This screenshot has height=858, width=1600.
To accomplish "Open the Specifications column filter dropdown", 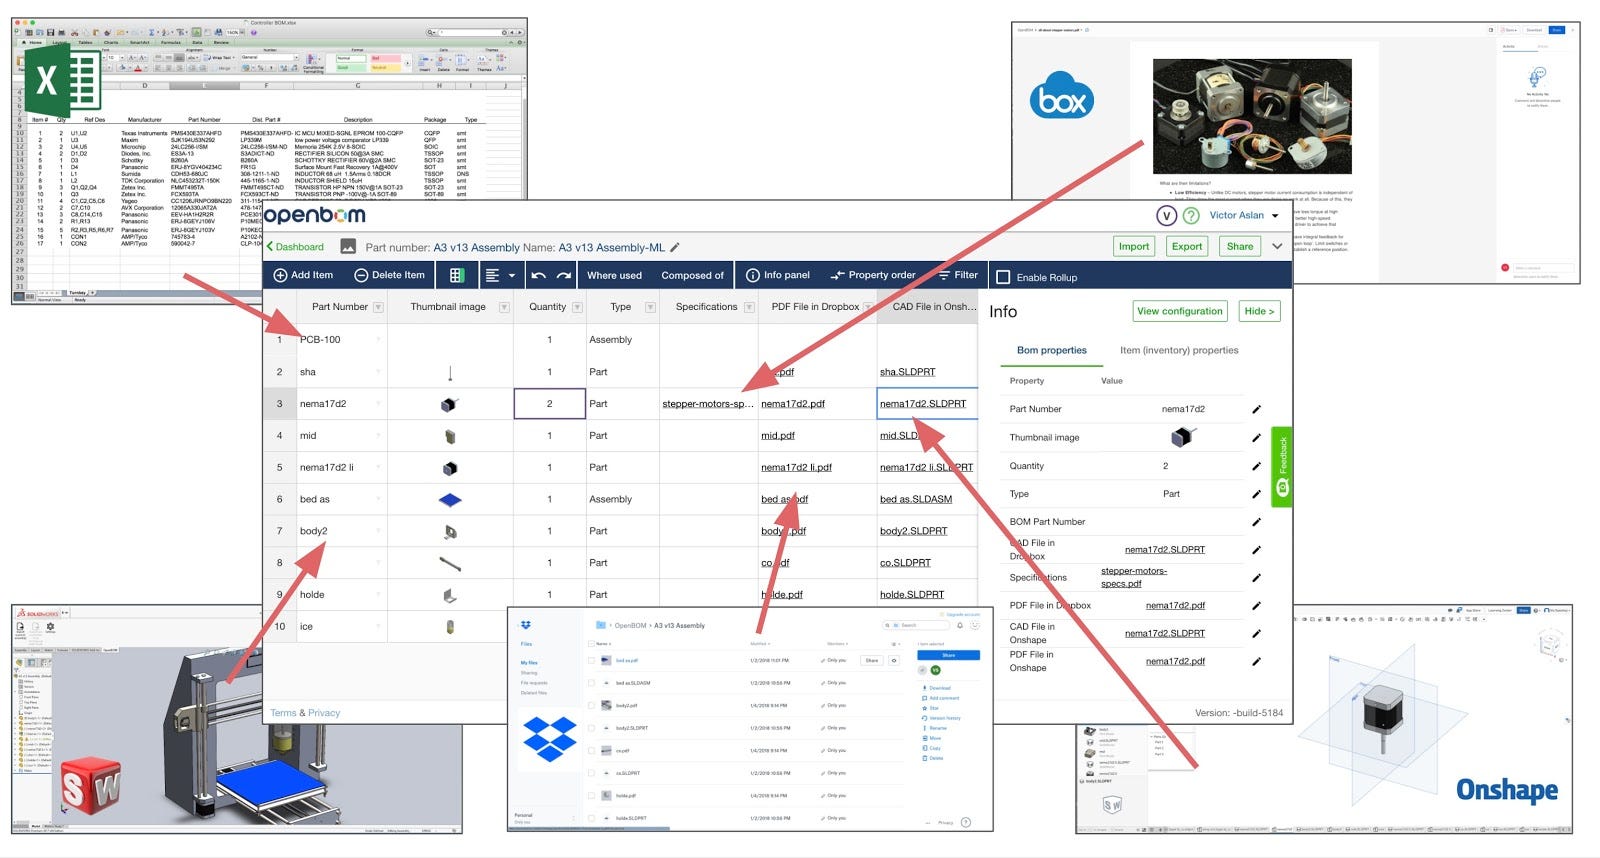I will [x=749, y=307].
